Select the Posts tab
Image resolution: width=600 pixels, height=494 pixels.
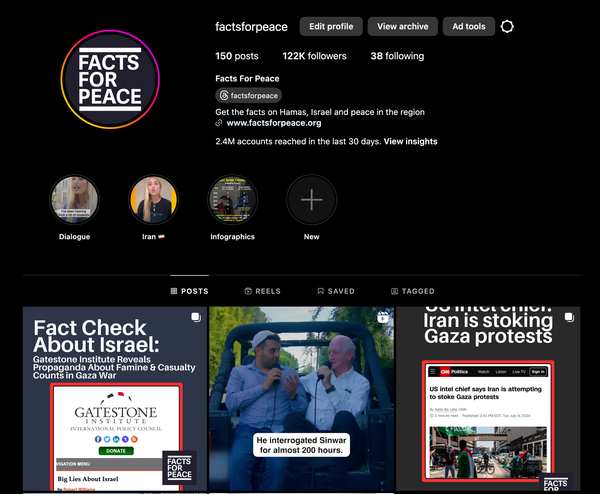189,291
